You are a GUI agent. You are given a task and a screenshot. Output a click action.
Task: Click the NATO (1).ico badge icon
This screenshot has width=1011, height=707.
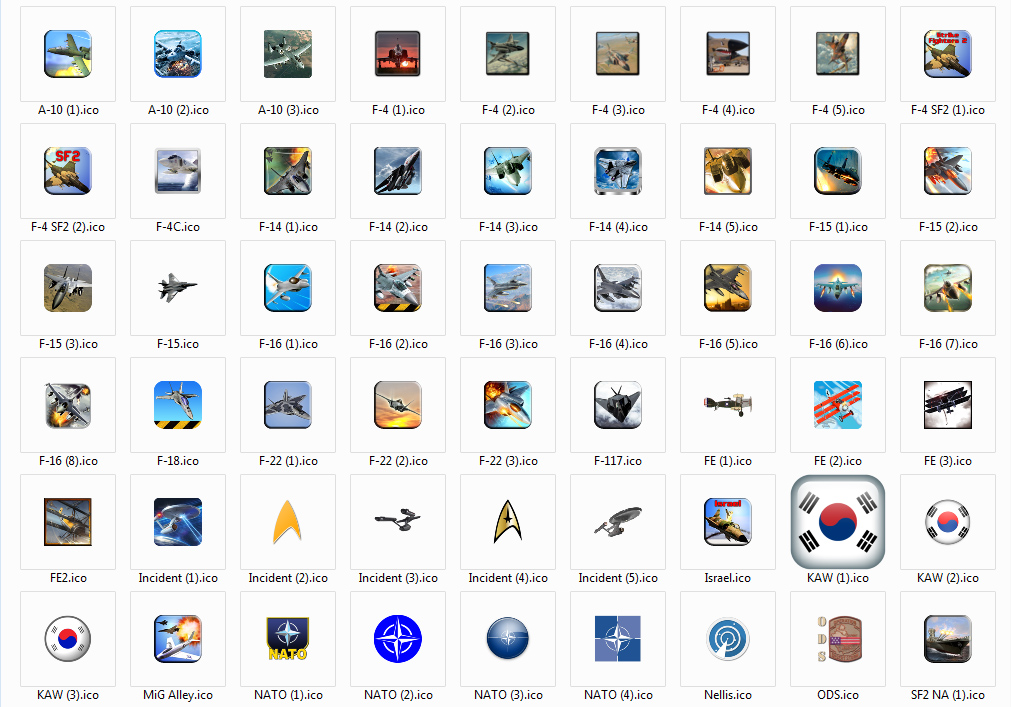288,639
